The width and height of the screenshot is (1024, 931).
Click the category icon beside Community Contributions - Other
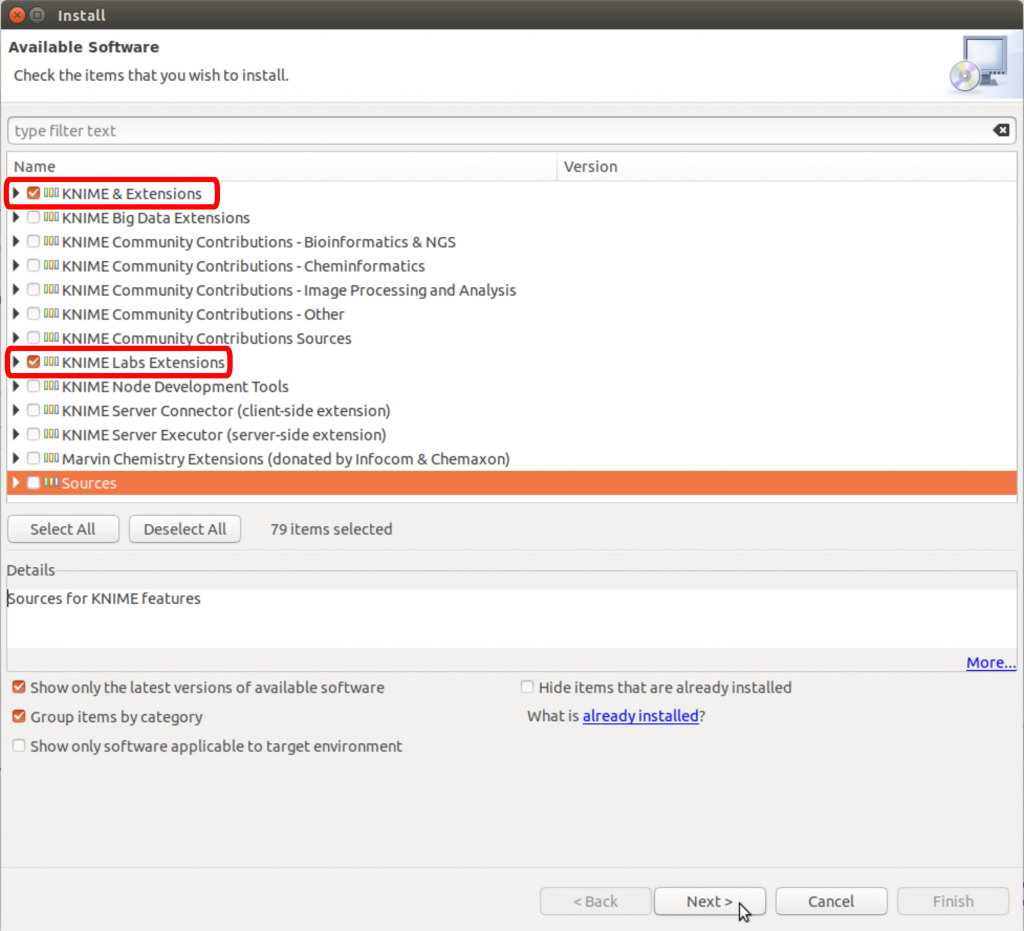51,314
